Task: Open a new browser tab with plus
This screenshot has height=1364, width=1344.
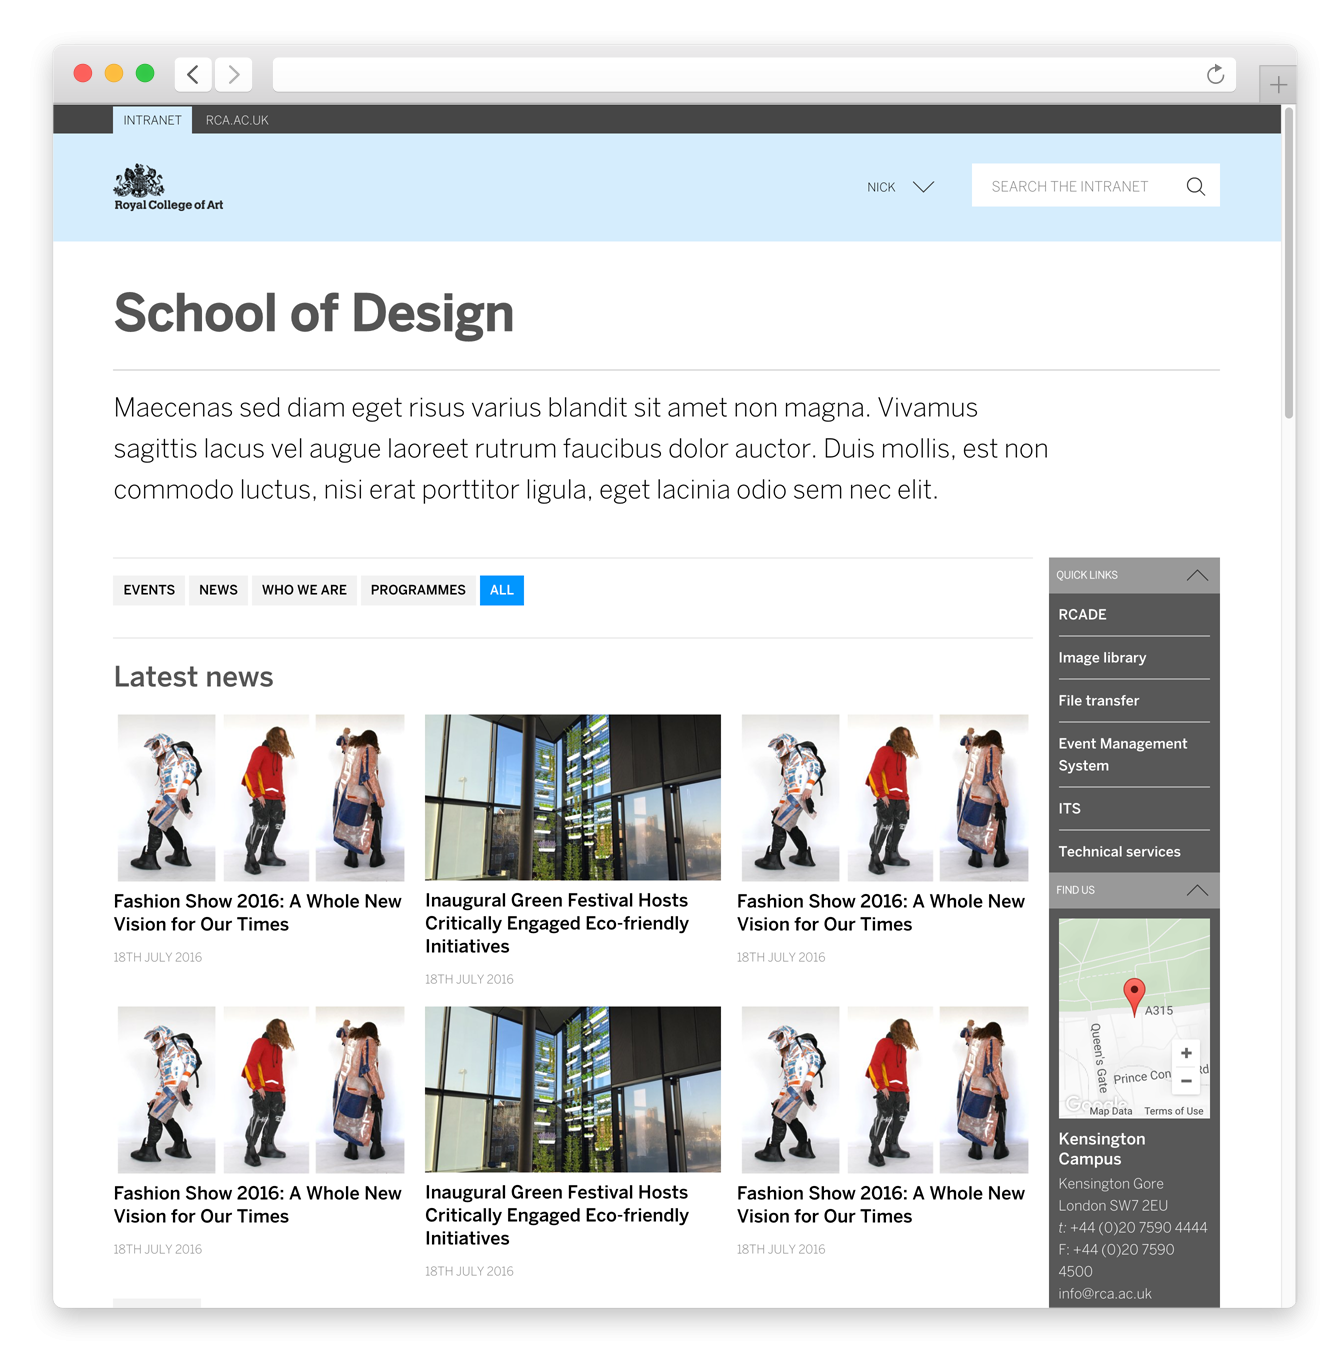Action: (1278, 85)
